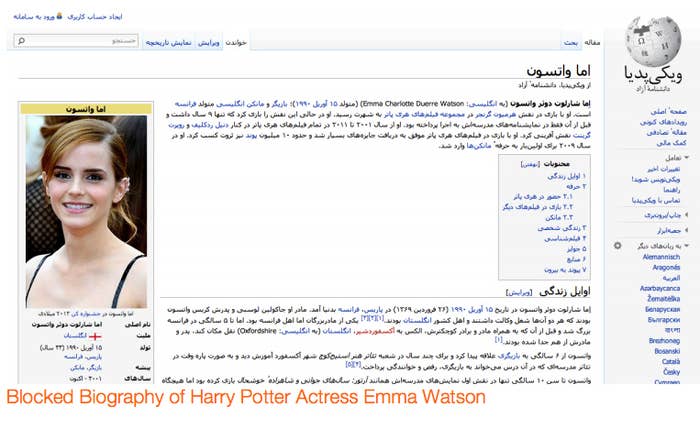700x429 pixels.
Task: Jump to contents entry ۶ منابع
Action: (576, 259)
